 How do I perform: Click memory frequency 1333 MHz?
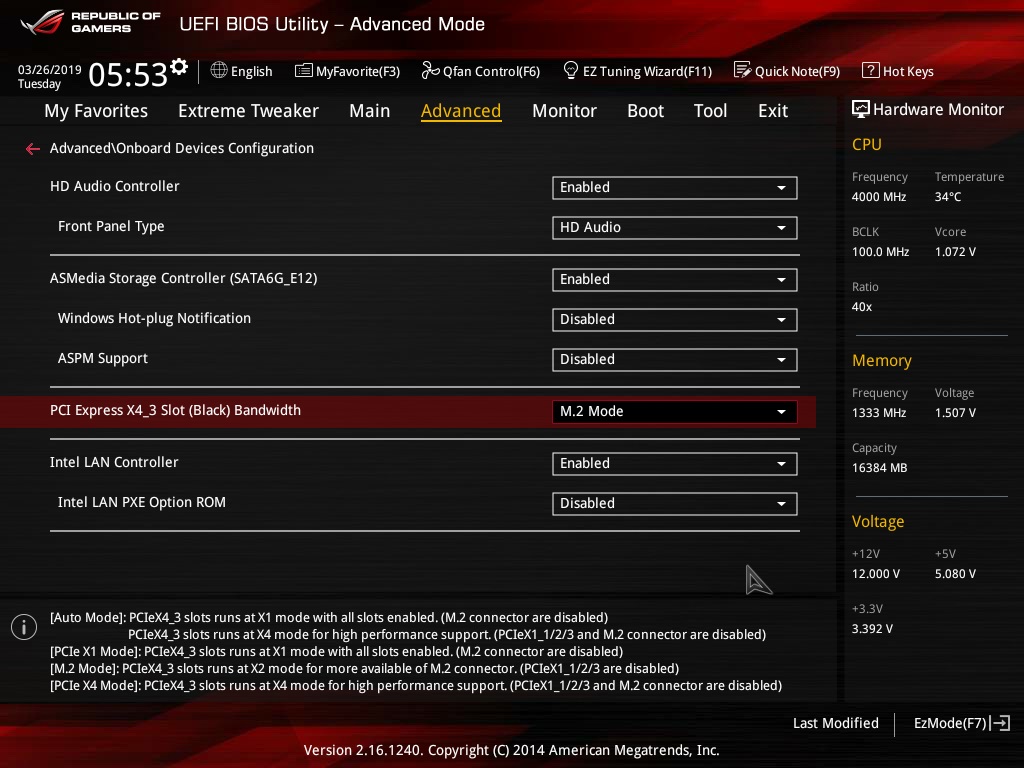coord(879,413)
